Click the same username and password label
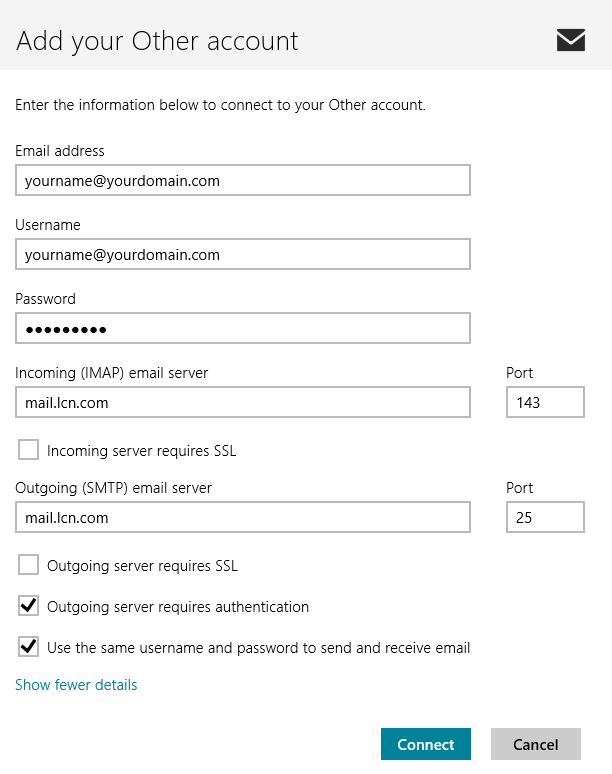The image size is (612, 774). (258, 648)
